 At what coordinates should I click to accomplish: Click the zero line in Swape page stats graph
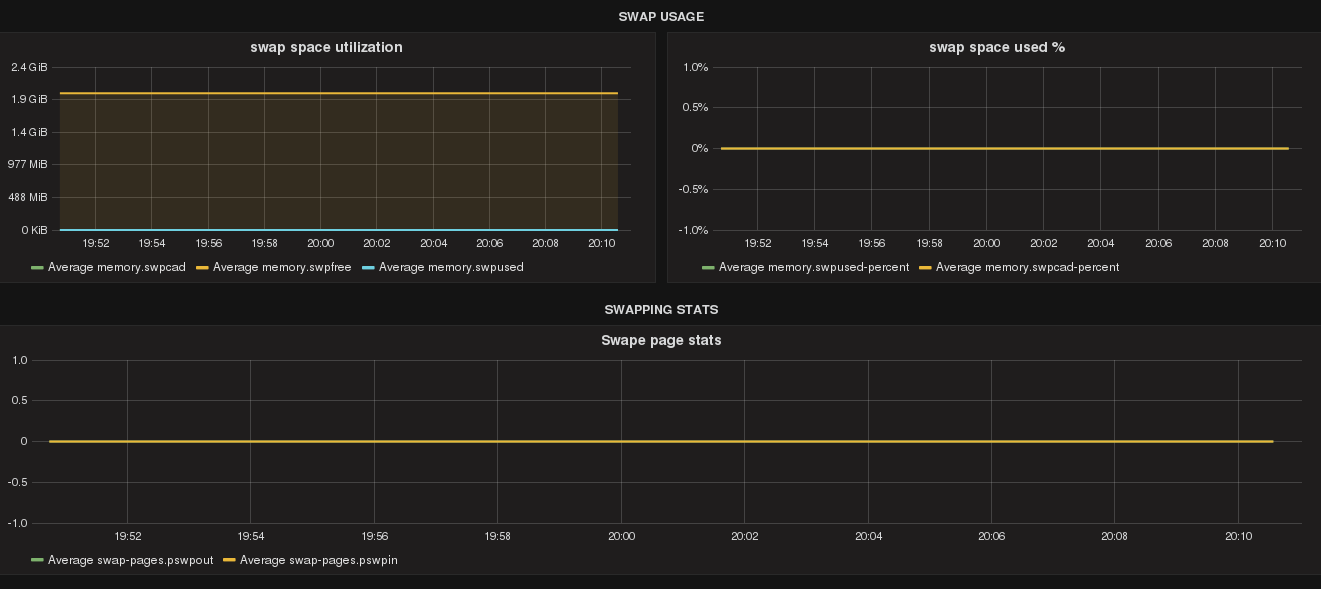click(661, 441)
